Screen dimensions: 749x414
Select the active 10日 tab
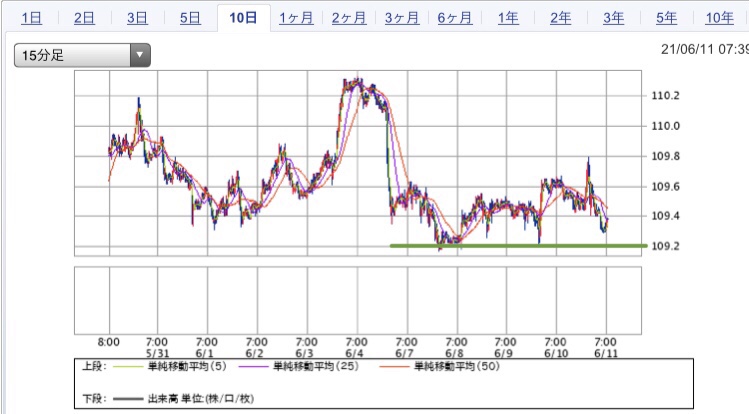[243, 18]
